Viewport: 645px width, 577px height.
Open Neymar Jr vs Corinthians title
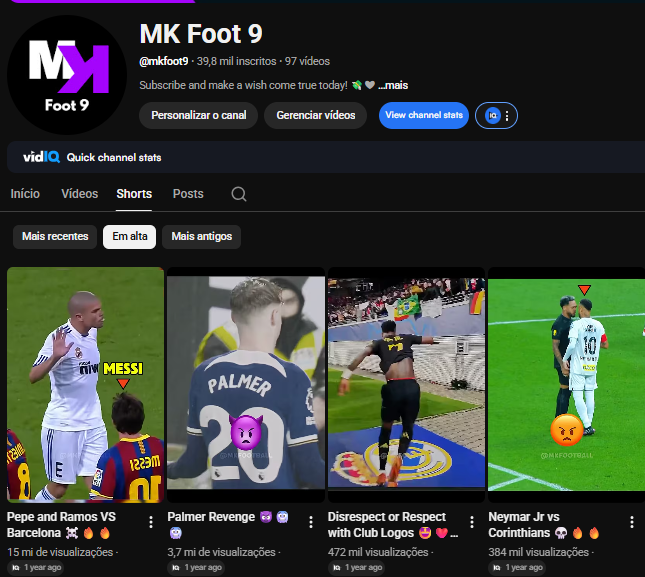click(543, 525)
